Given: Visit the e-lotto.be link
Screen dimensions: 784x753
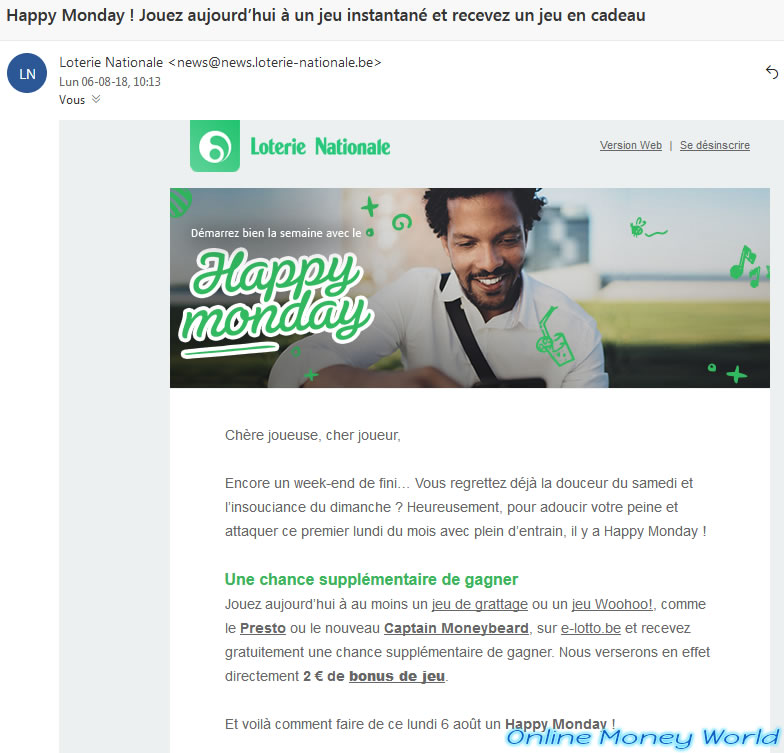Looking at the screenshot, I should coord(590,628).
